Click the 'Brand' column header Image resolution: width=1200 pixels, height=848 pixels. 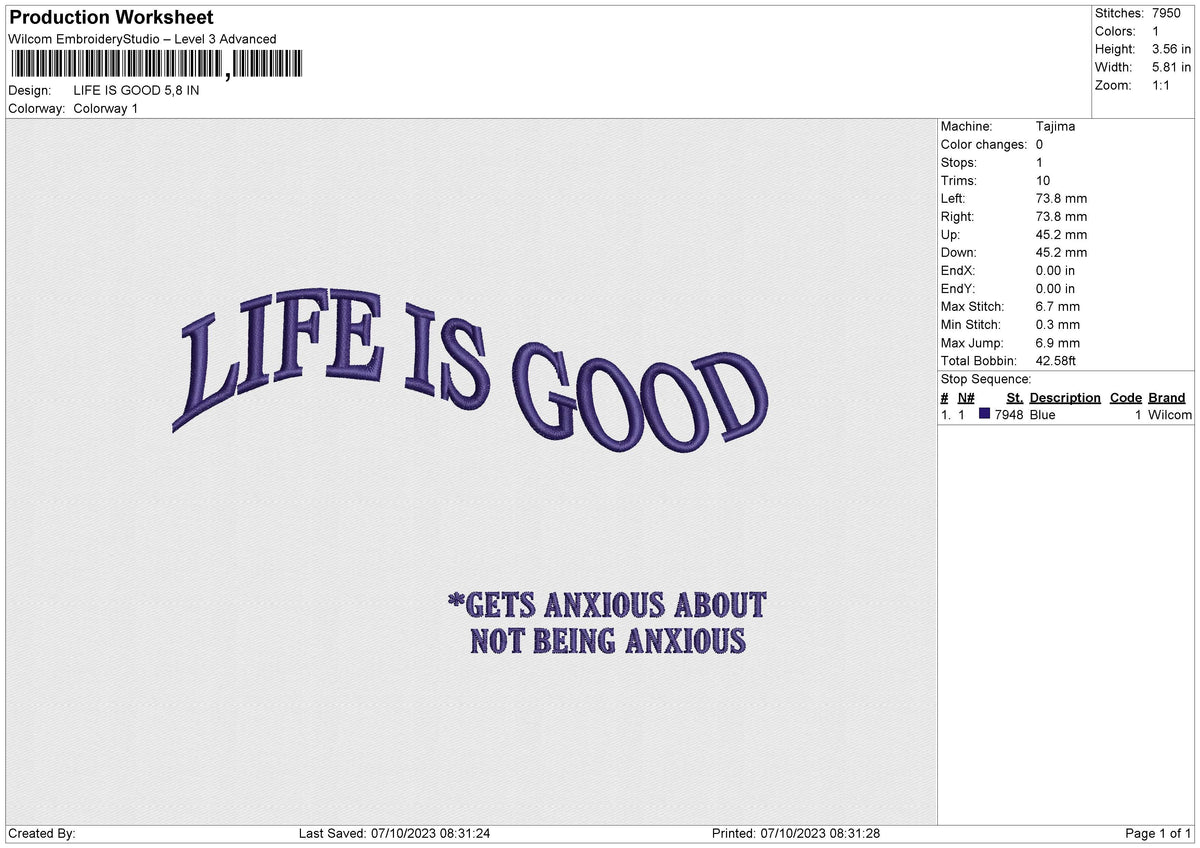click(1167, 398)
